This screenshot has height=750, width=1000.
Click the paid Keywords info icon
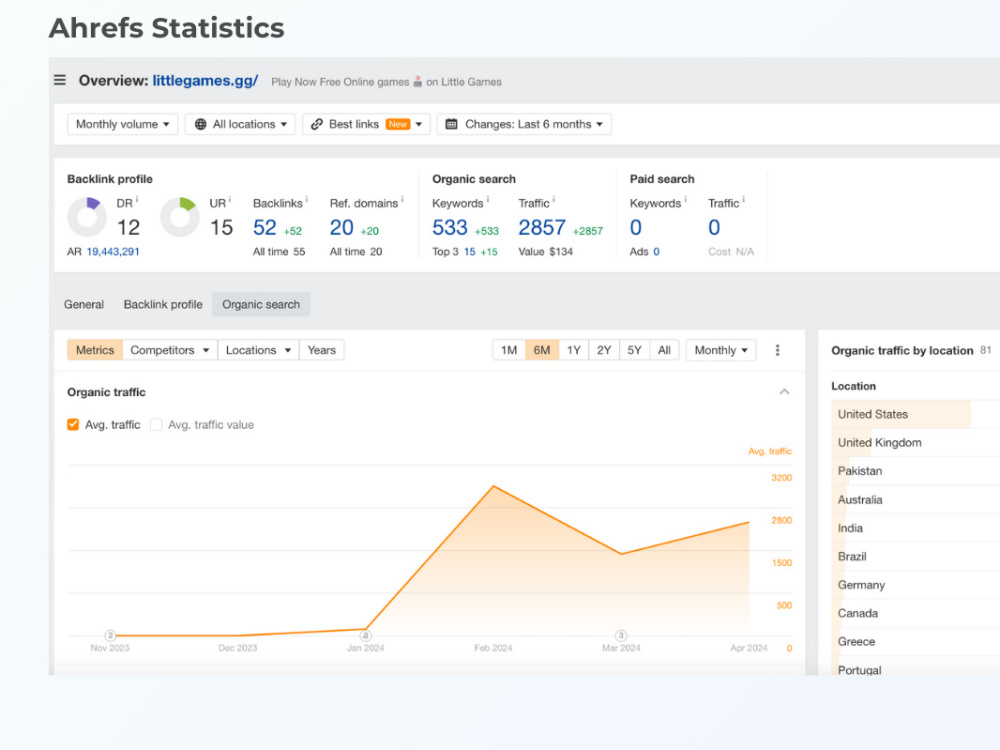(x=686, y=200)
